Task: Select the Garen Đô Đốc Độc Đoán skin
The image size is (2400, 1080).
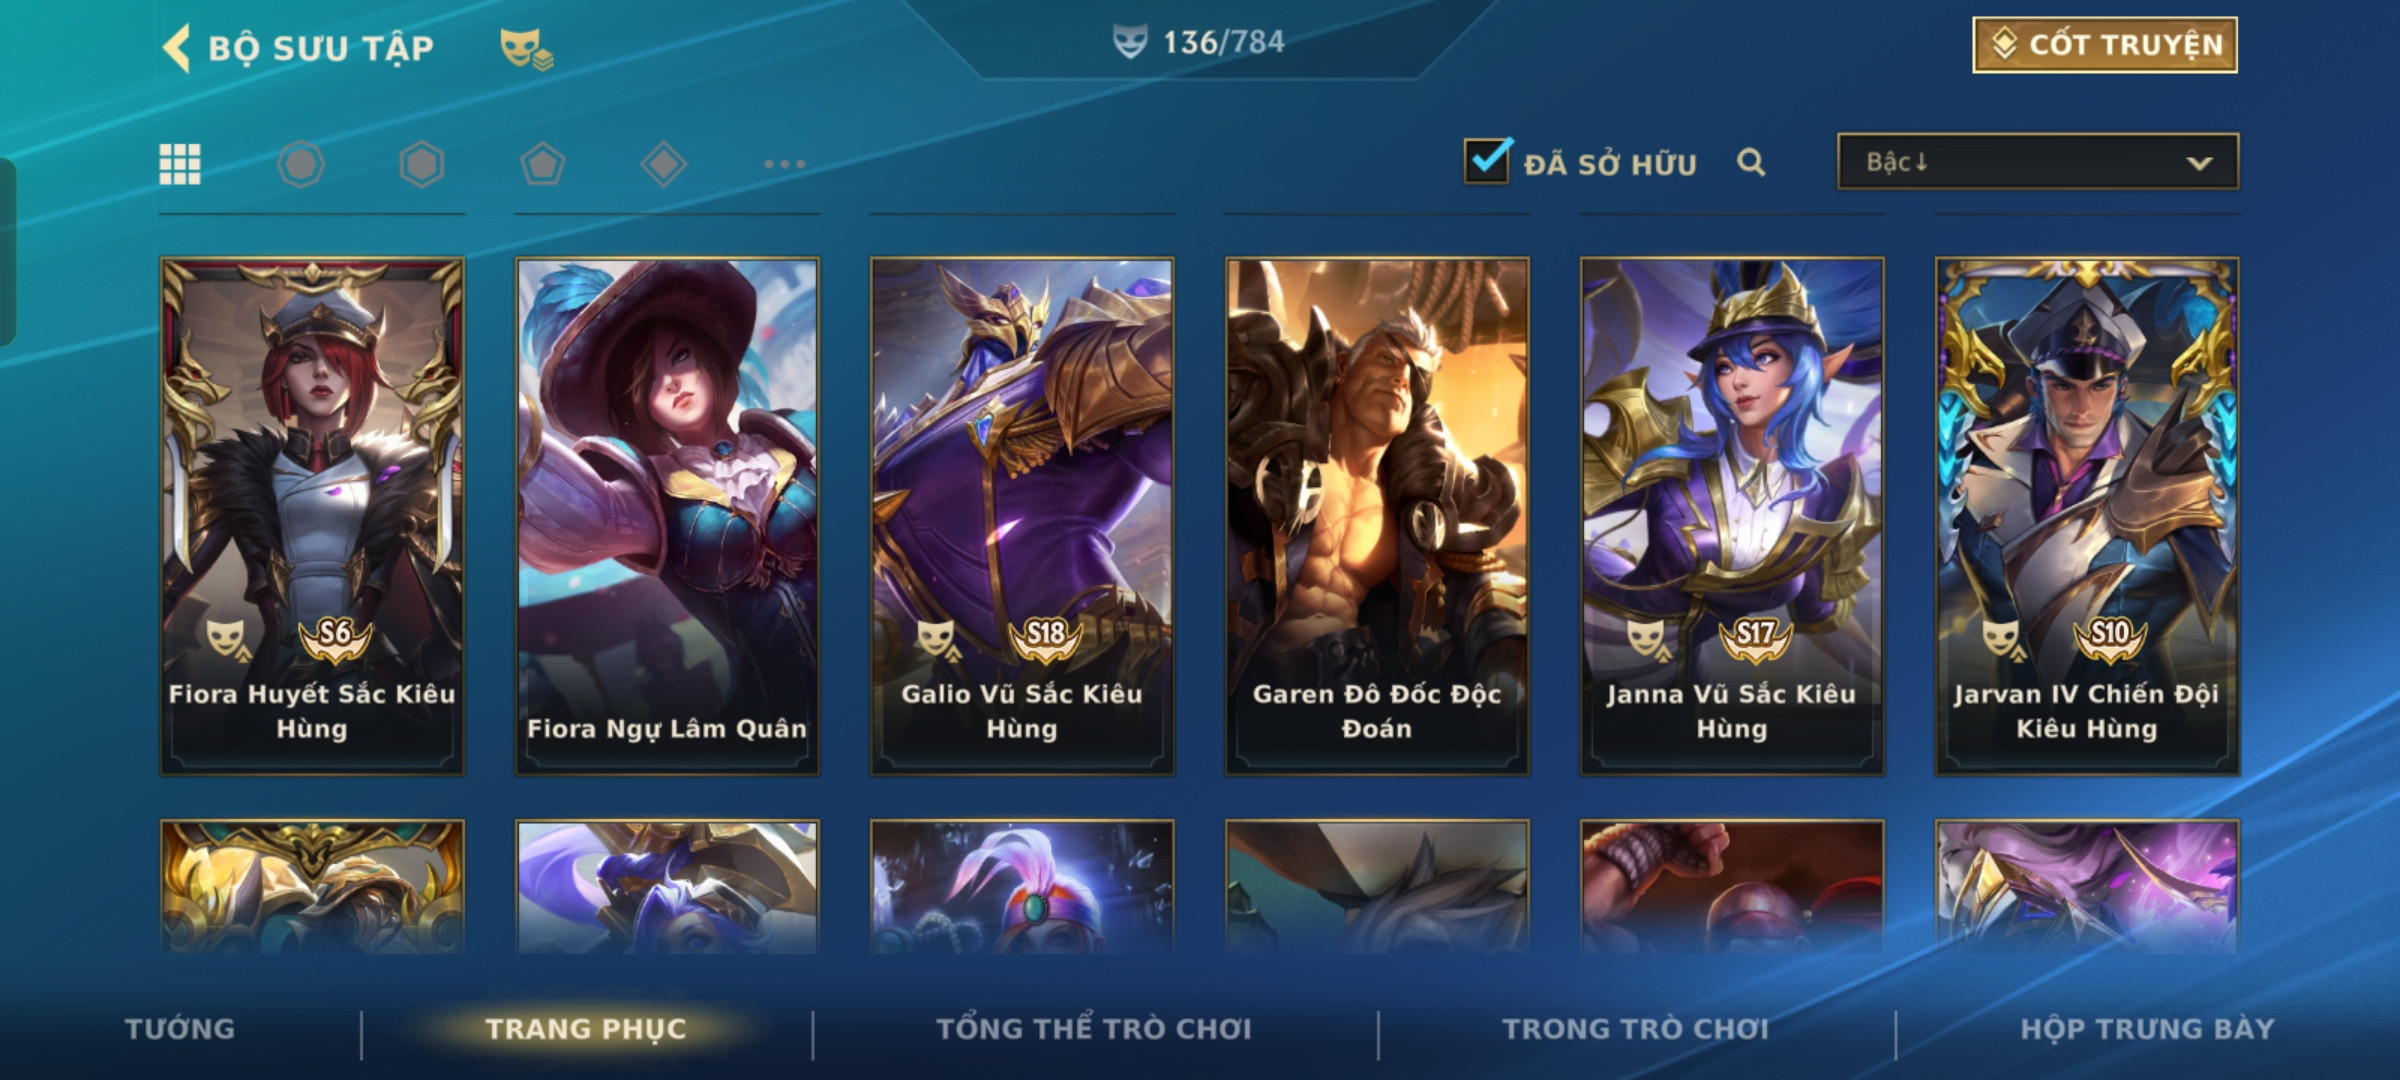Action: (x=1377, y=516)
